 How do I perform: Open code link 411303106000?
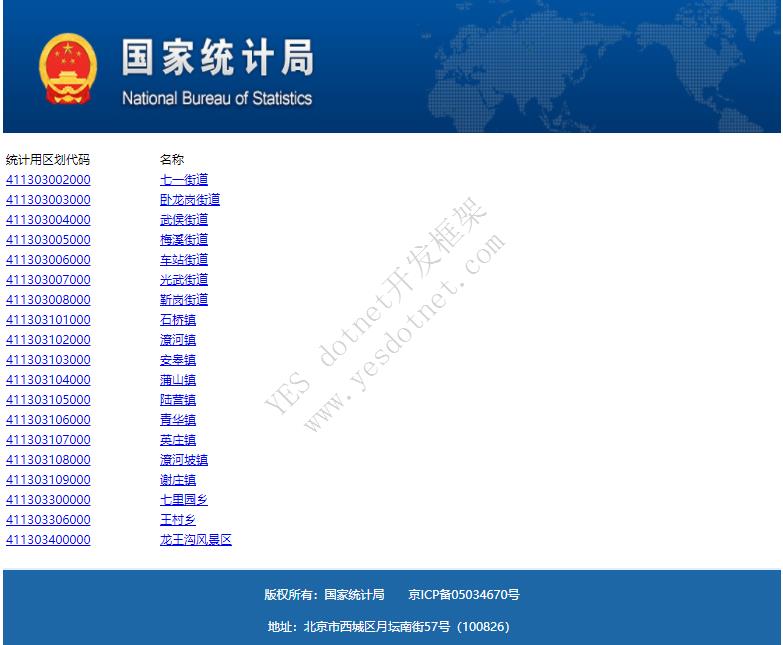48,419
